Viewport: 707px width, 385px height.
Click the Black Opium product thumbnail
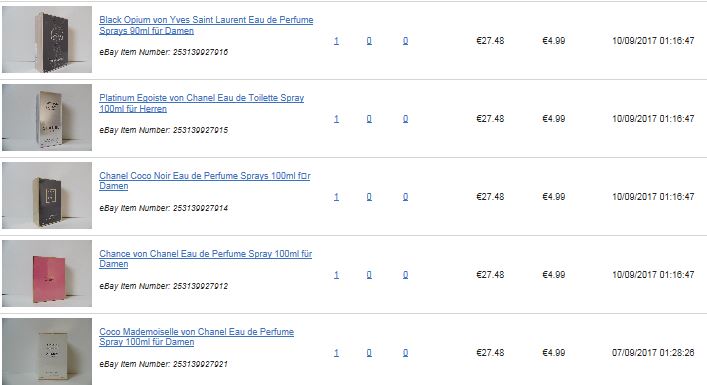(47, 39)
